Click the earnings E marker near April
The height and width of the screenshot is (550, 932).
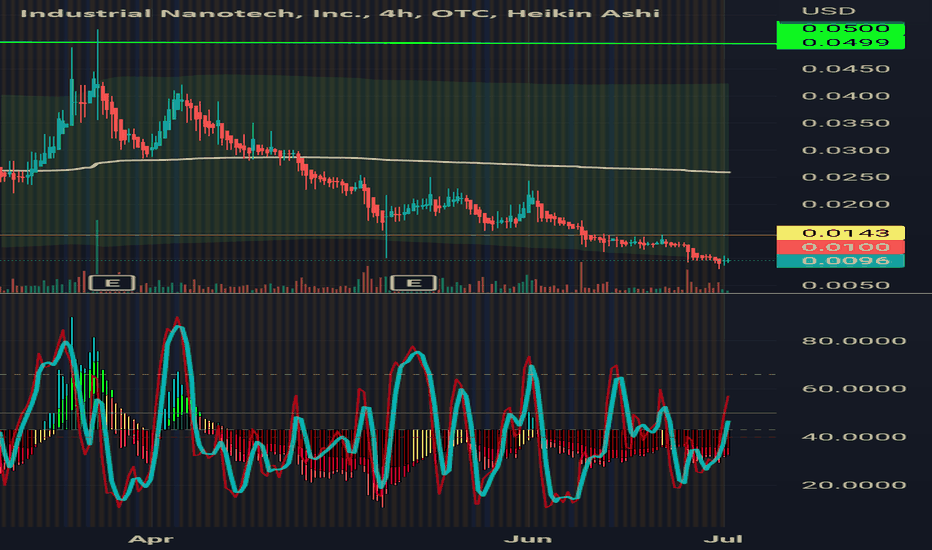pyautogui.click(x=112, y=283)
